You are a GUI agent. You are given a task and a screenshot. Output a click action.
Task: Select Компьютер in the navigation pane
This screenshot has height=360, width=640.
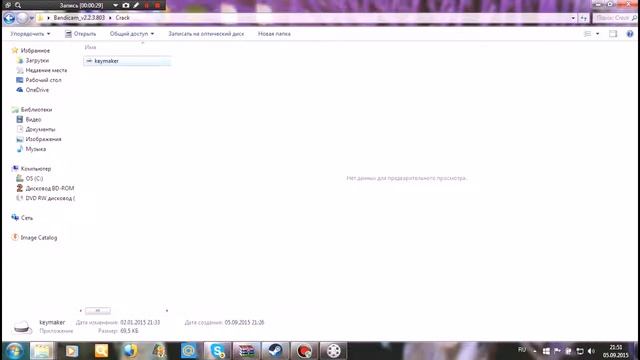coord(36,169)
